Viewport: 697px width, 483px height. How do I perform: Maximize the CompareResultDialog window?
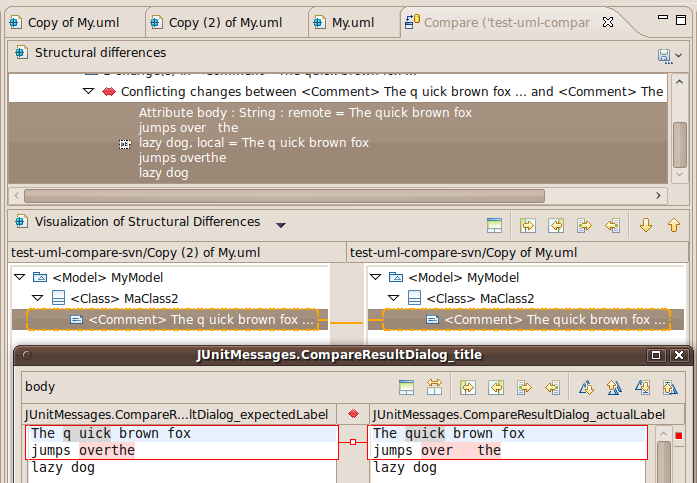click(656, 355)
